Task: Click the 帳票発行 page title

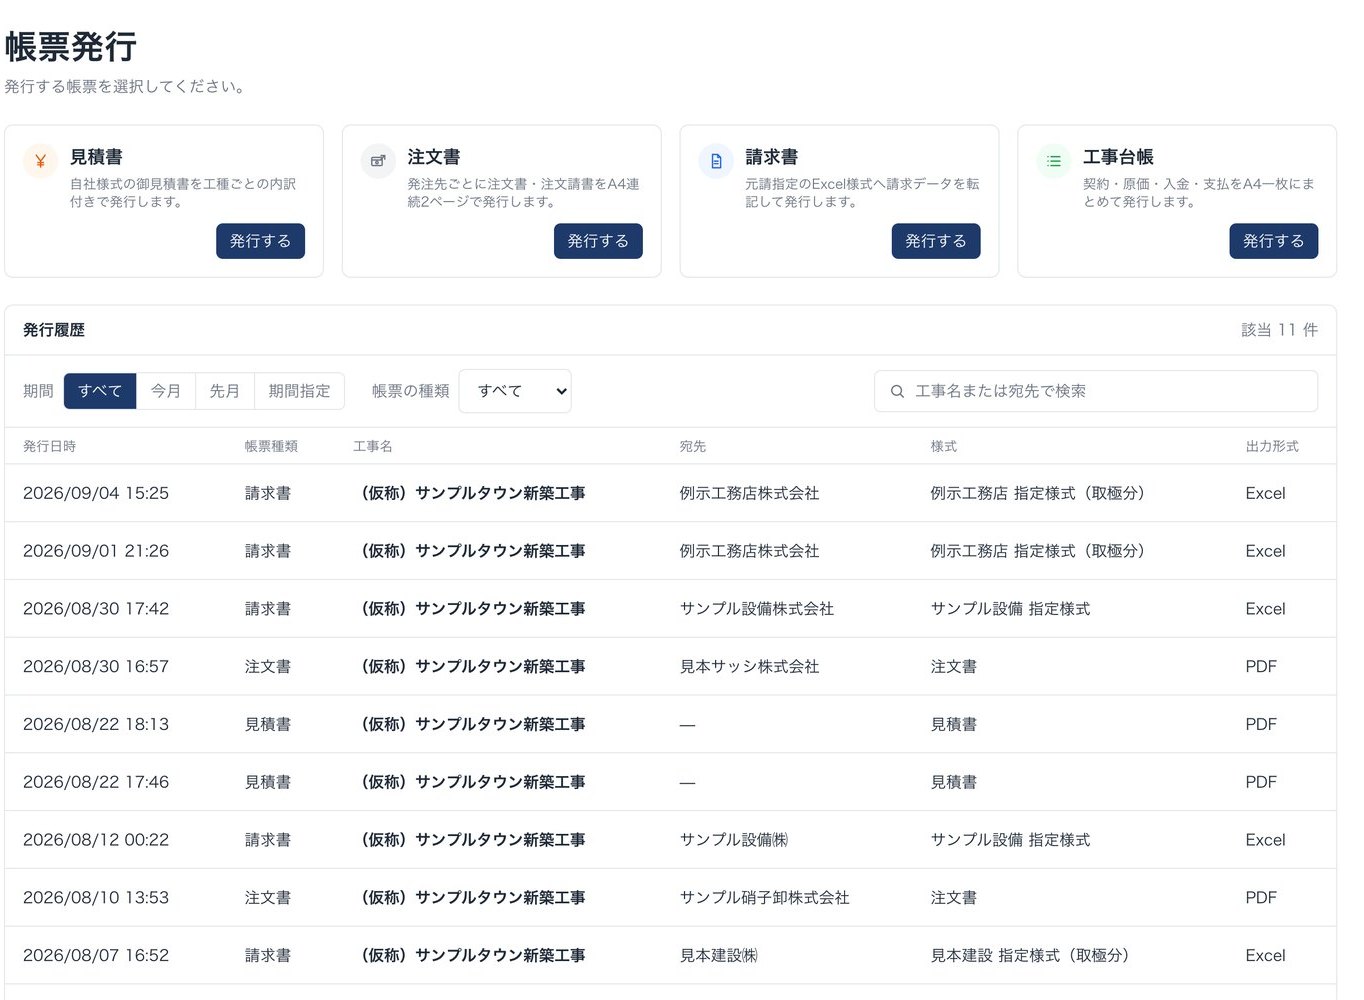Action: 71,47
